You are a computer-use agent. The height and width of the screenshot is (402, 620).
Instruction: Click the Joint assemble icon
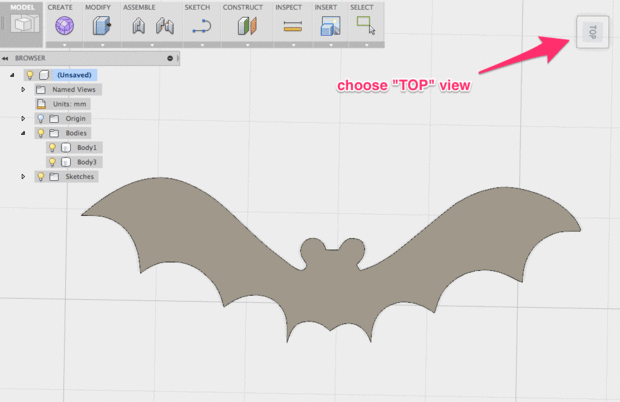click(x=165, y=26)
